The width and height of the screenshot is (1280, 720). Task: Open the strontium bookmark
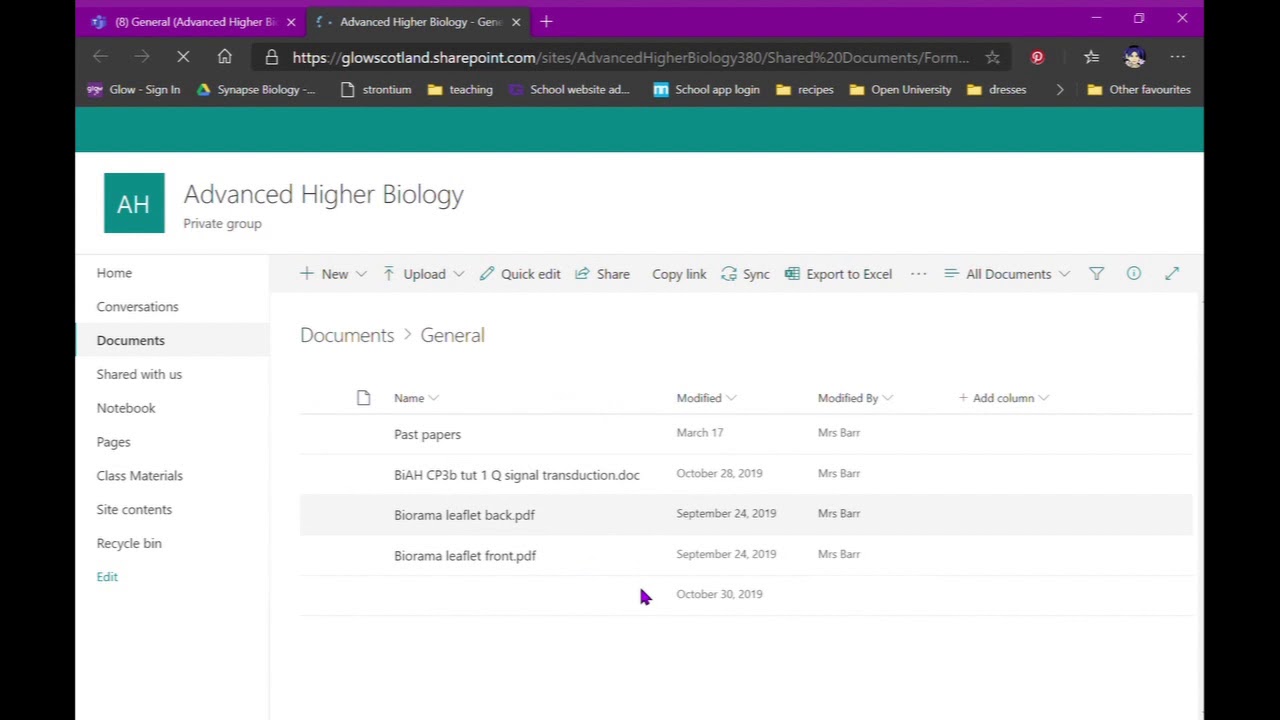[x=376, y=89]
